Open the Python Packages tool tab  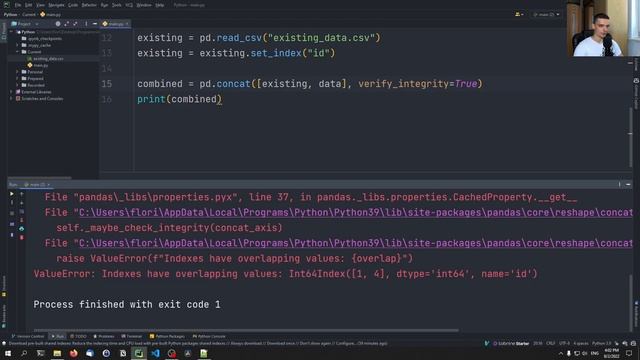coord(167,336)
